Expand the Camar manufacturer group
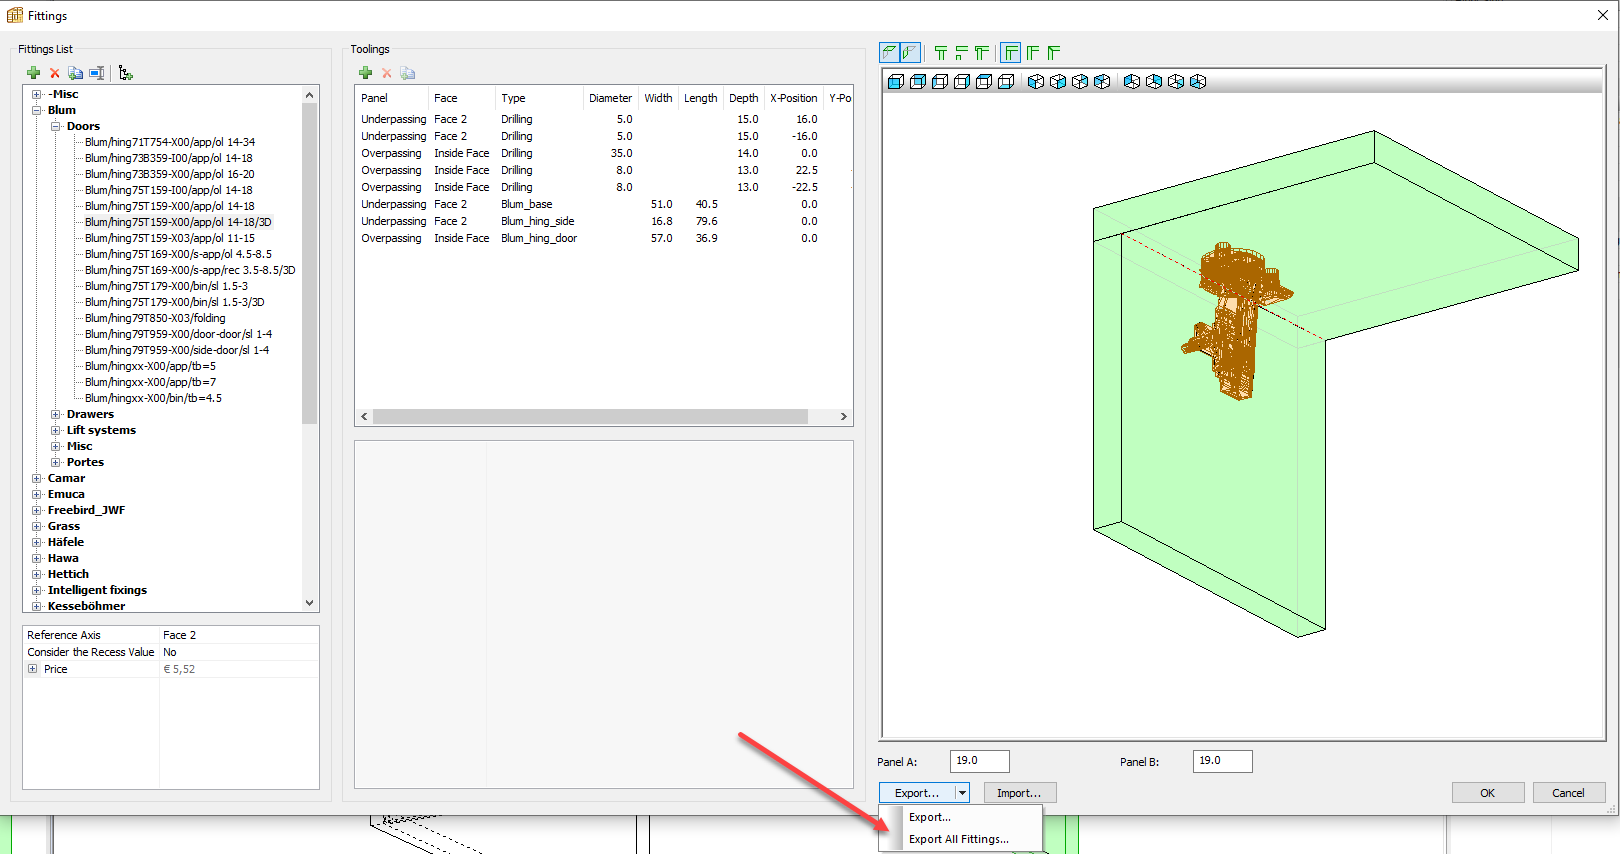1620x854 pixels. (x=37, y=479)
